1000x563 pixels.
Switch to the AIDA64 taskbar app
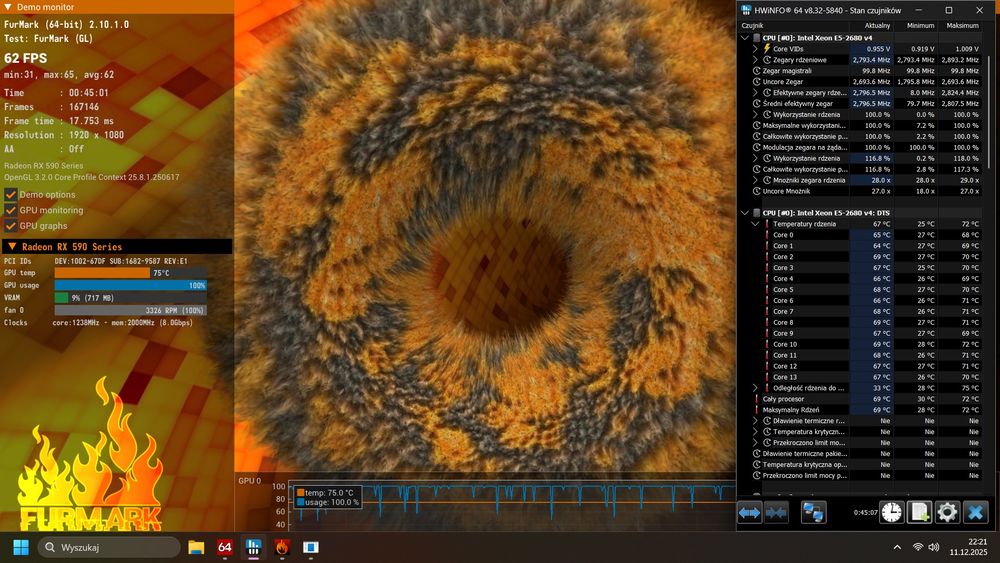tap(224, 547)
